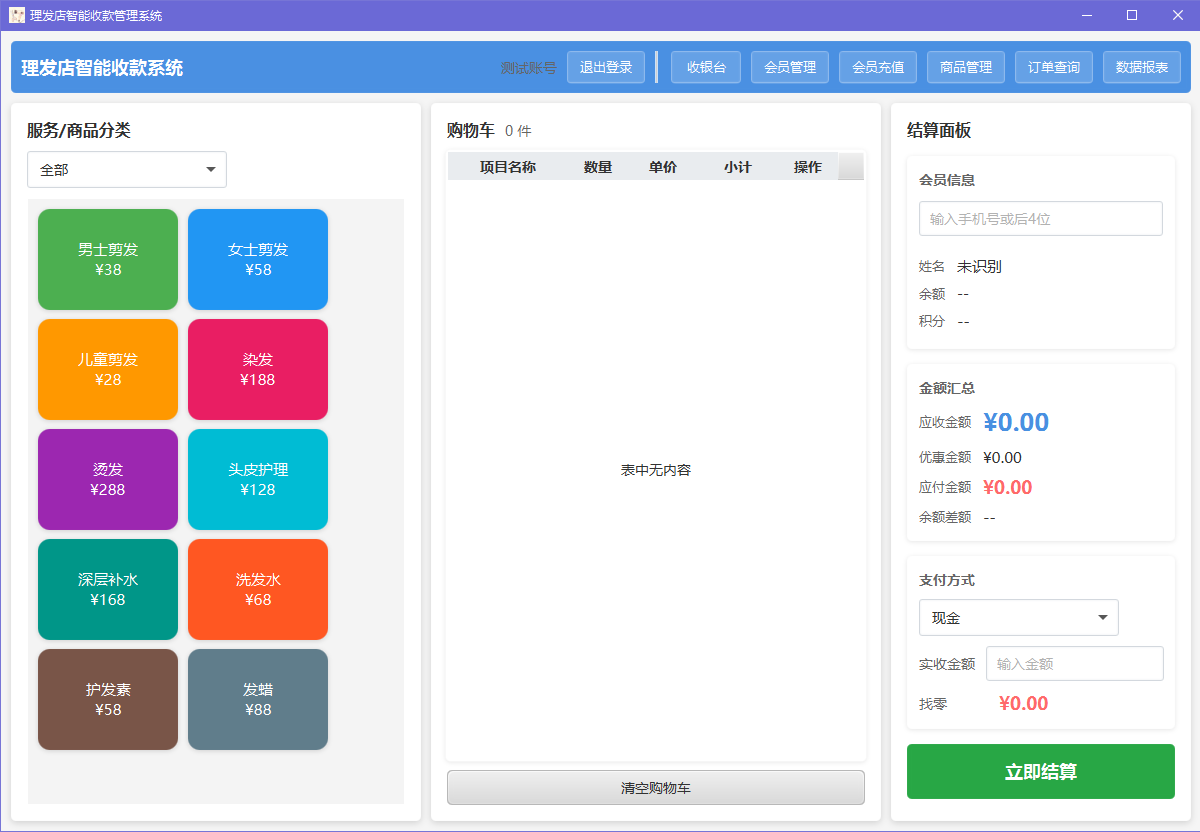
Task: Add 发蜡 ¥88 to the cart
Action: (x=257, y=699)
